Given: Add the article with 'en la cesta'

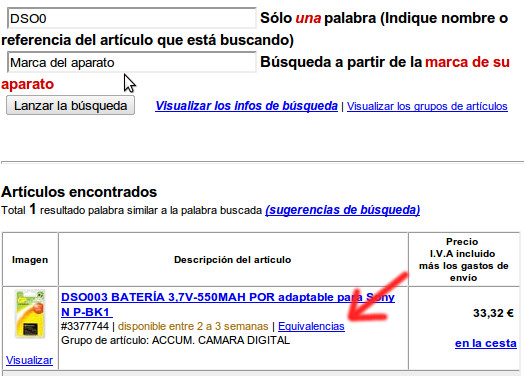Looking at the screenshot, I should click(x=486, y=343).
